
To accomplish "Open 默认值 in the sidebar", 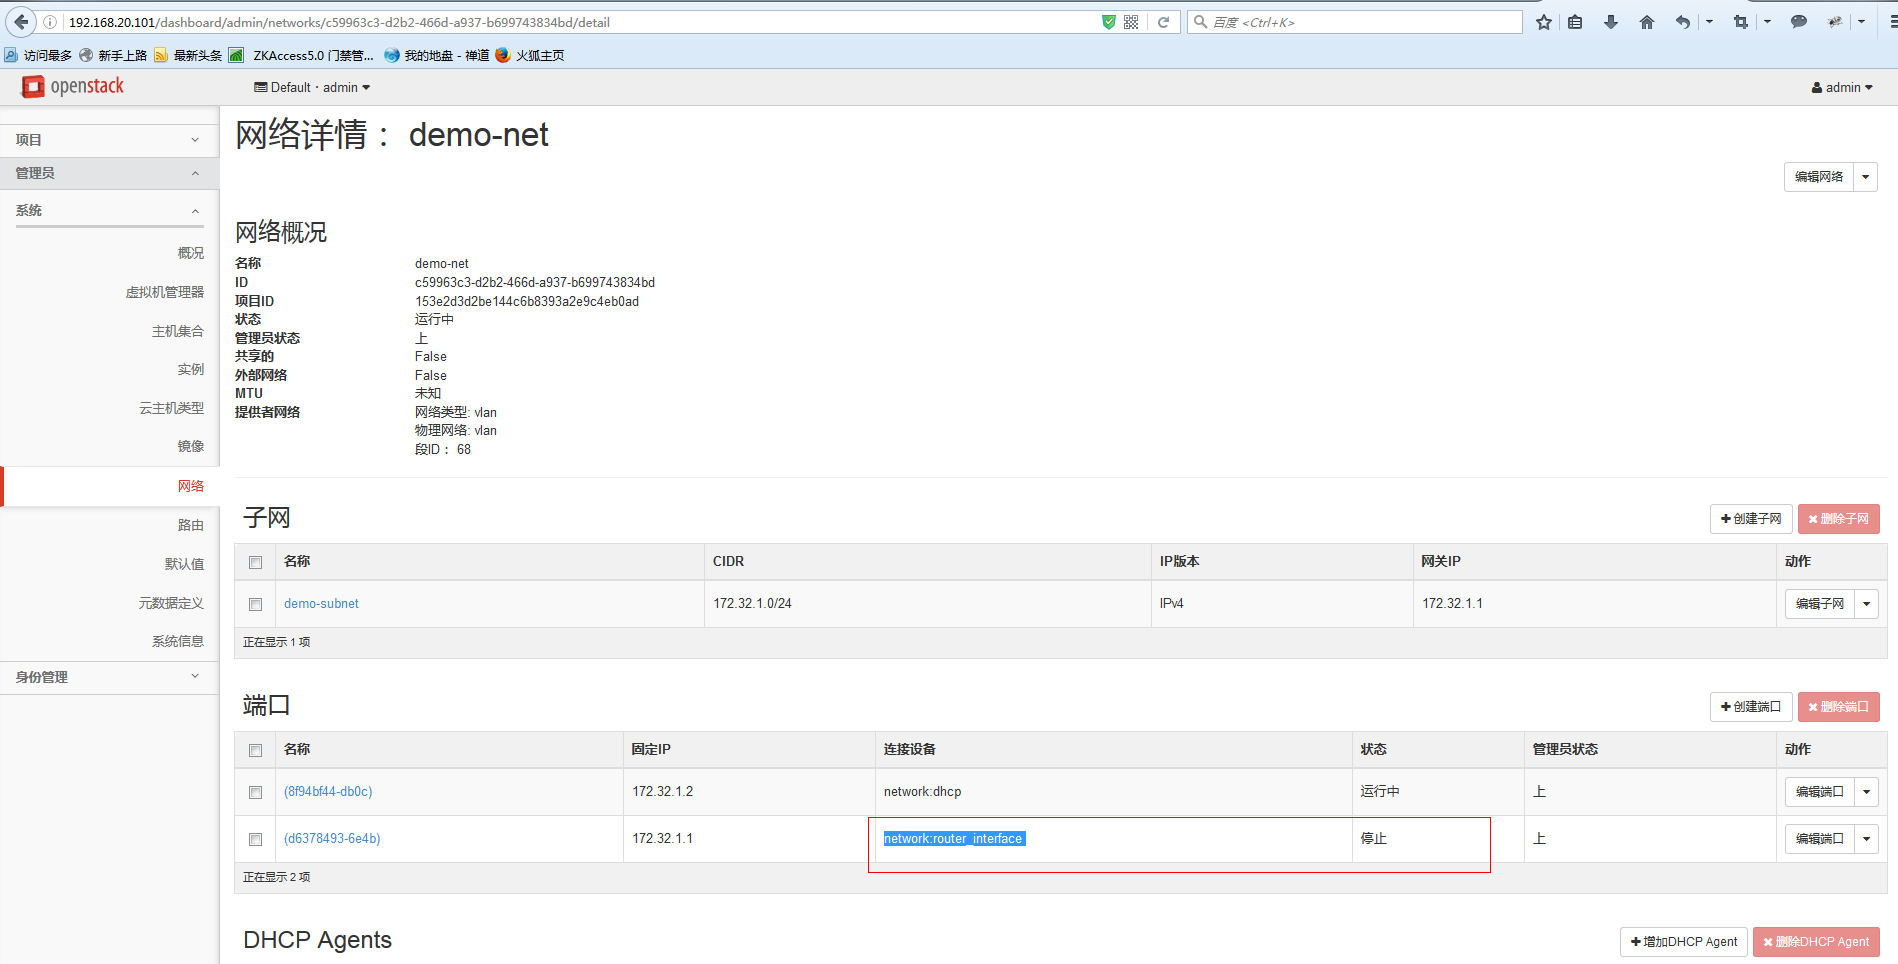I will click(x=185, y=564).
